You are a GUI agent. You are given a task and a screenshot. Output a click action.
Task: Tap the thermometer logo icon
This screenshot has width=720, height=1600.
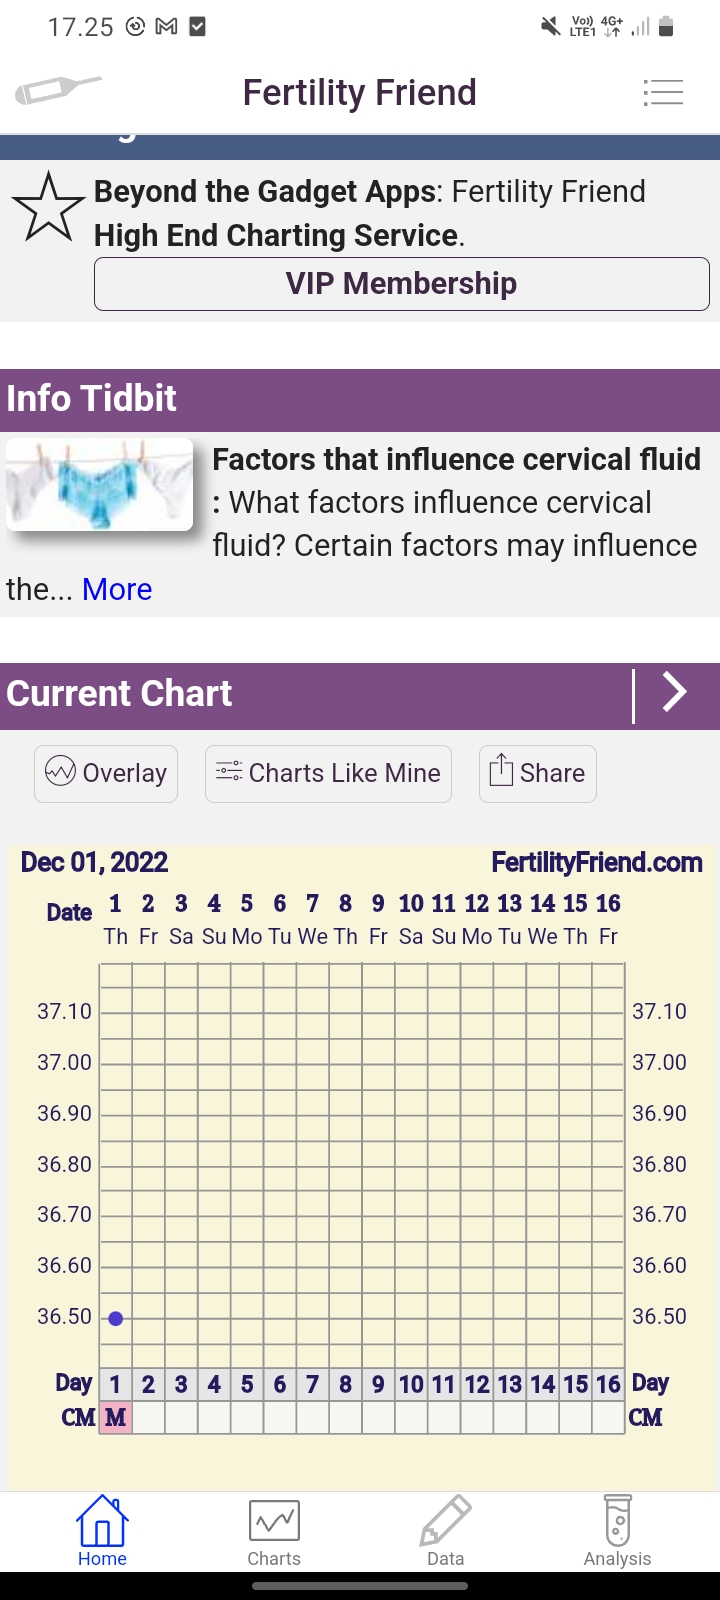pyautogui.click(x=58, y=91)
